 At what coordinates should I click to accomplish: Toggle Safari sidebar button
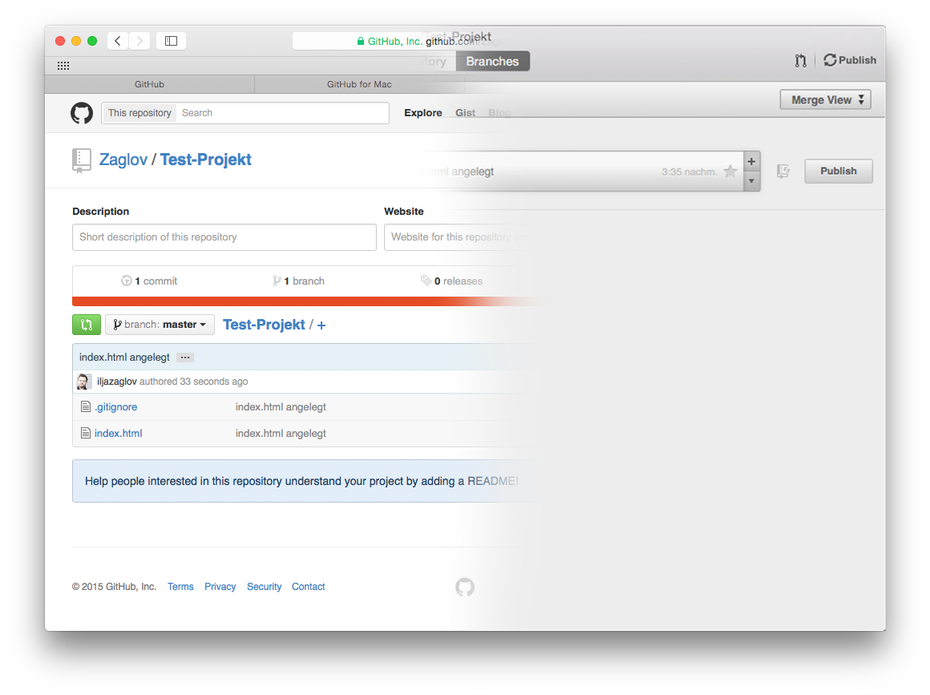click(171, 41)
